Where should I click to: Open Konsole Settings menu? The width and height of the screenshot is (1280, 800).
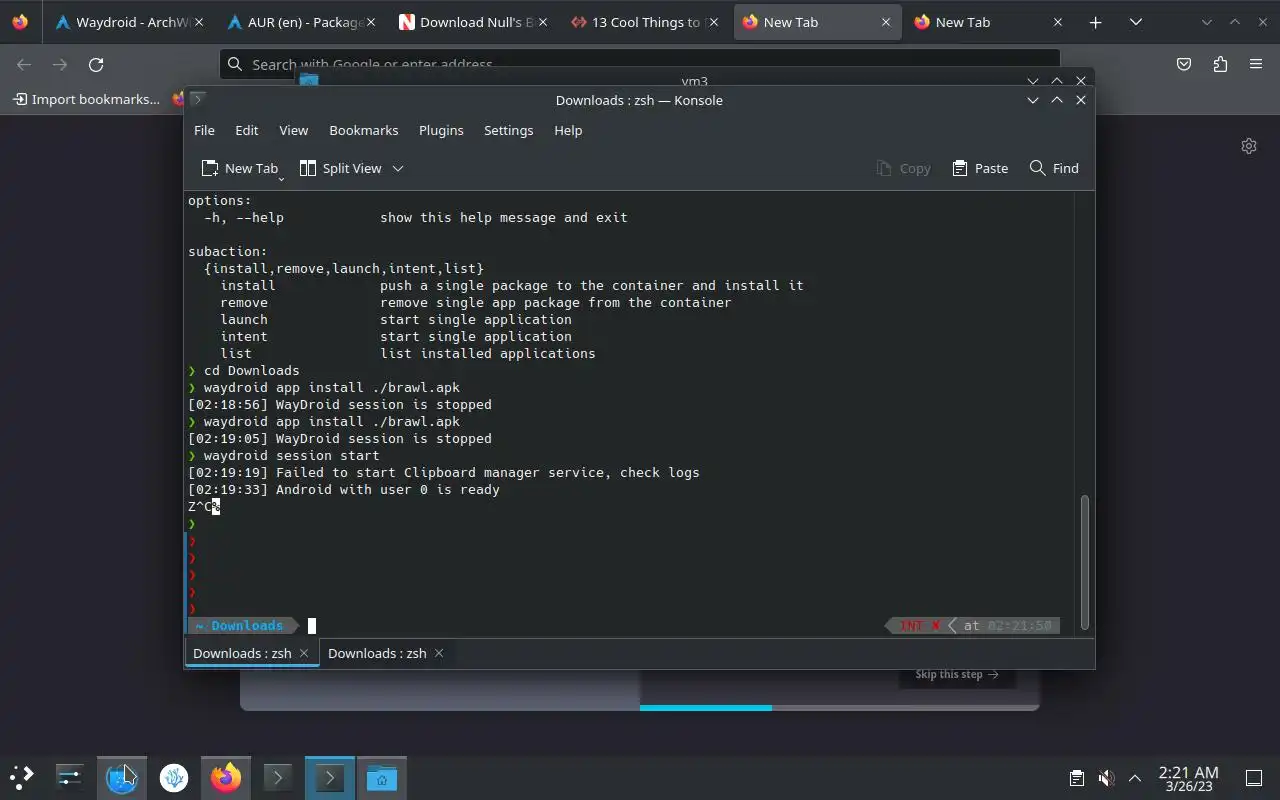[x=508, y=130]
